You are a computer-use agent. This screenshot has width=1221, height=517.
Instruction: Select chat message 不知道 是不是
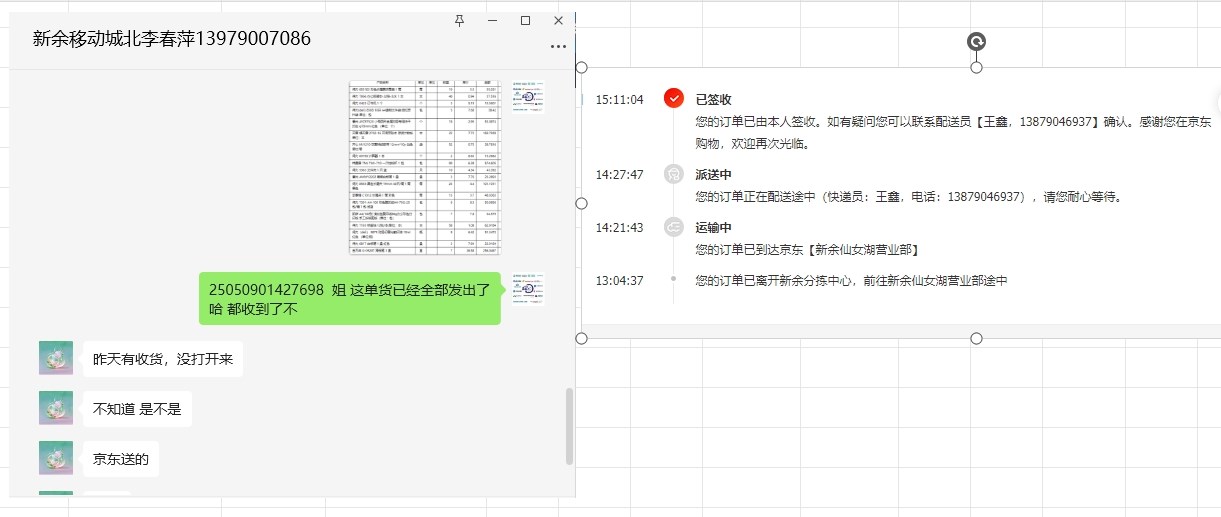[136, 409]
